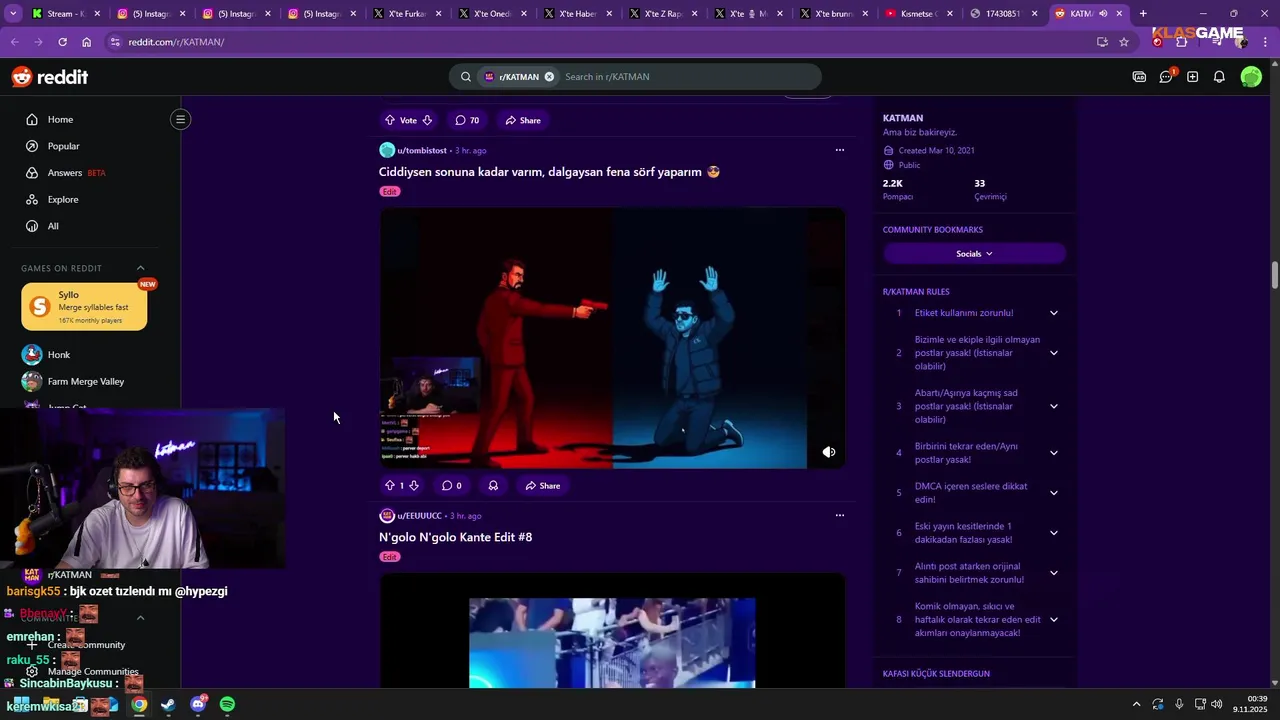Viewport: 1280px width, 720px height.
Task: Open All in the sidebar
Action: [53, 226]
